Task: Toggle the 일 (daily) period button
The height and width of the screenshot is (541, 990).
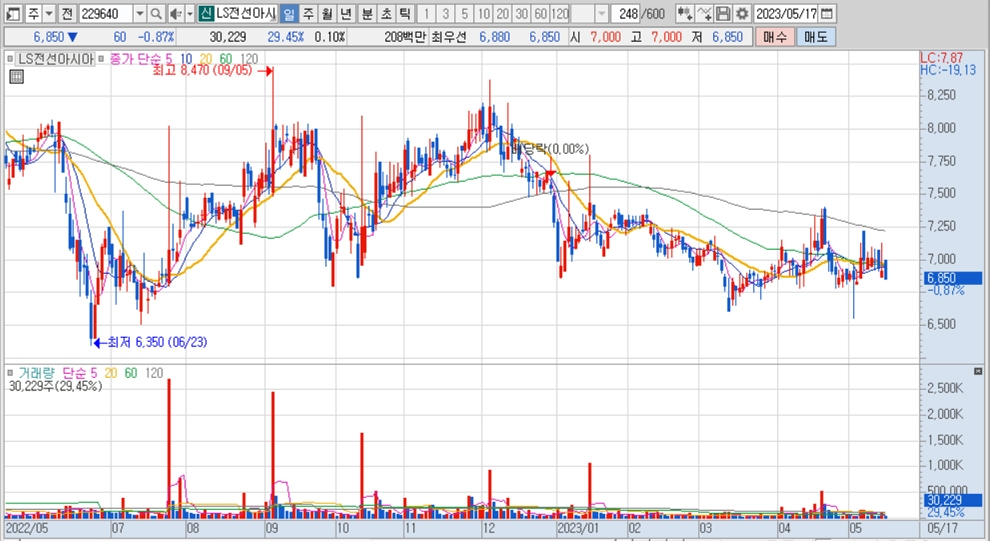Action: pos(288,14)
